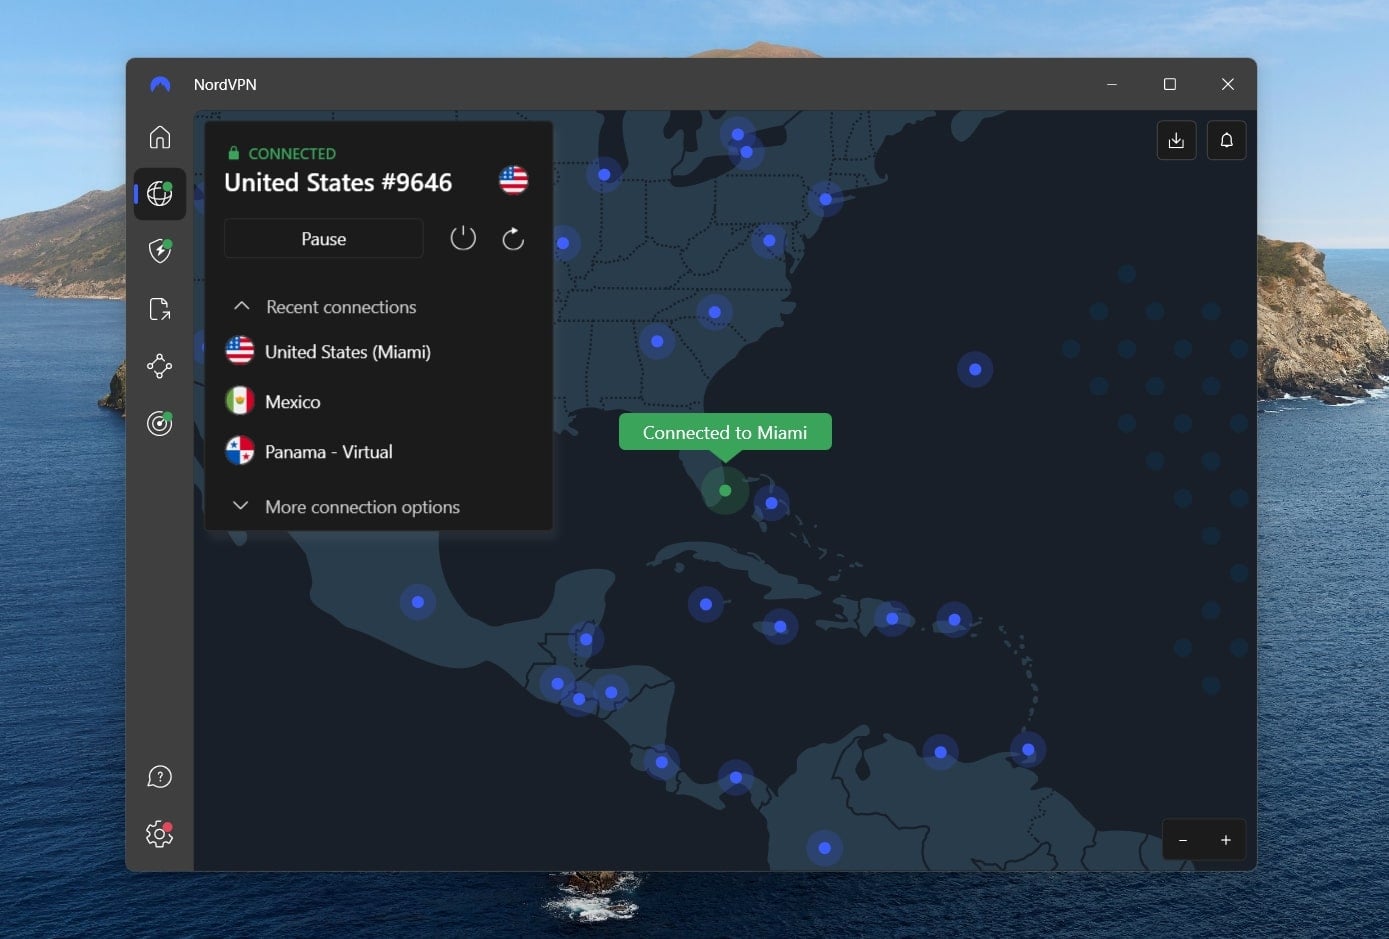Image resolution: width=1389 pixels, height=939 pixels.
Task: Click the disconnect power toggle
Action: [x=462, y=238]
